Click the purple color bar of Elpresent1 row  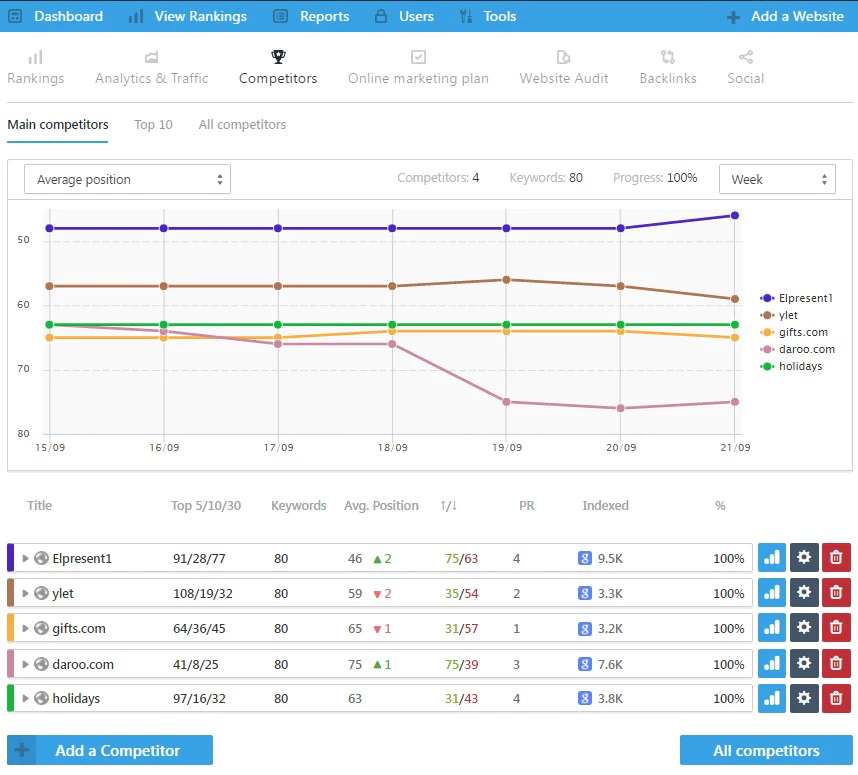coord(10,558)
